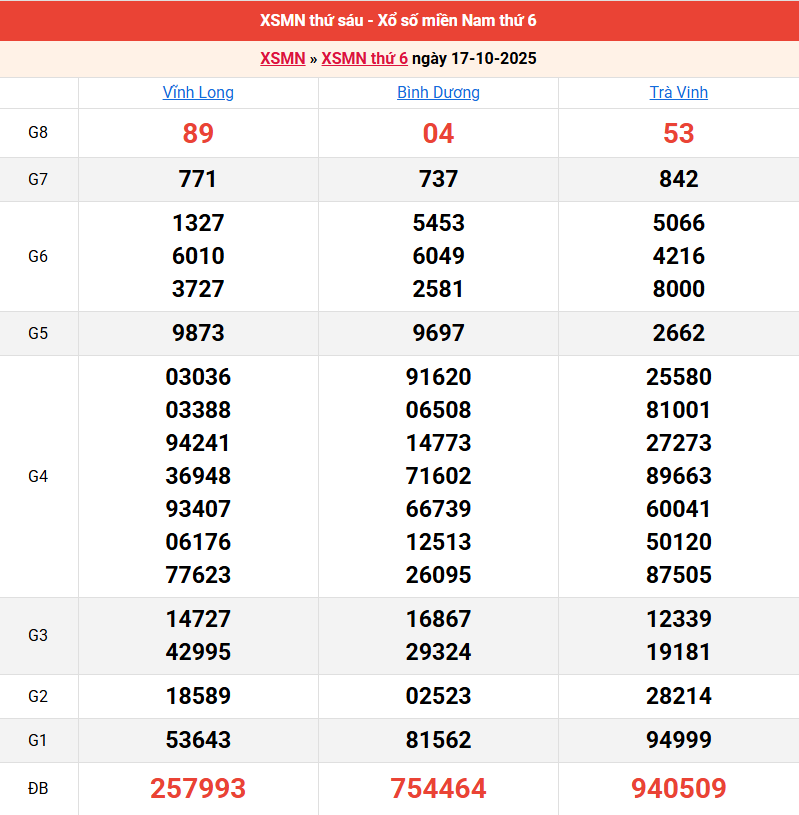
Task: Click the date text ngày 17-10-2025
Action: (x=474, y=58)
